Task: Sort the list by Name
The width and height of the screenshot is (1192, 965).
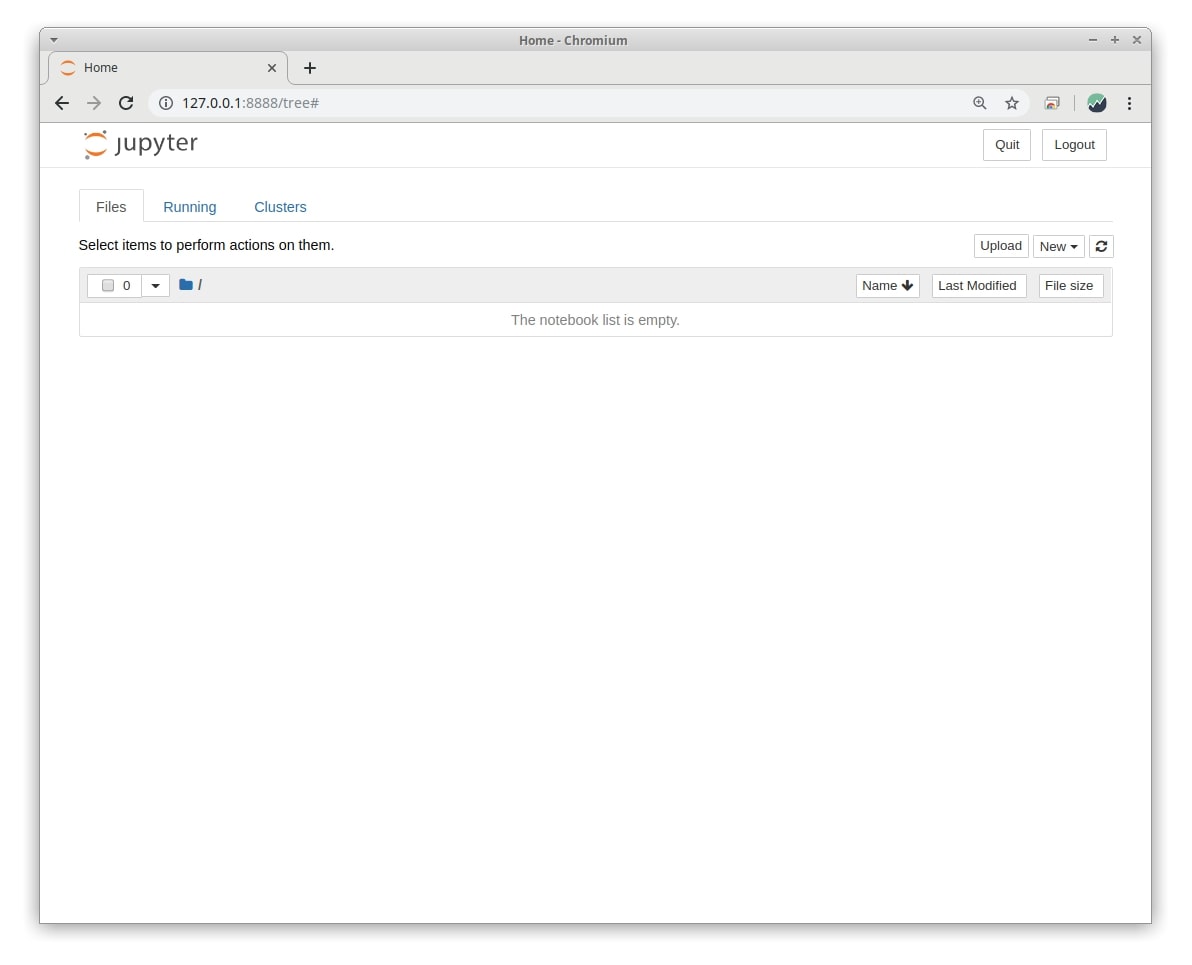Action: click(x=887, y=286)
